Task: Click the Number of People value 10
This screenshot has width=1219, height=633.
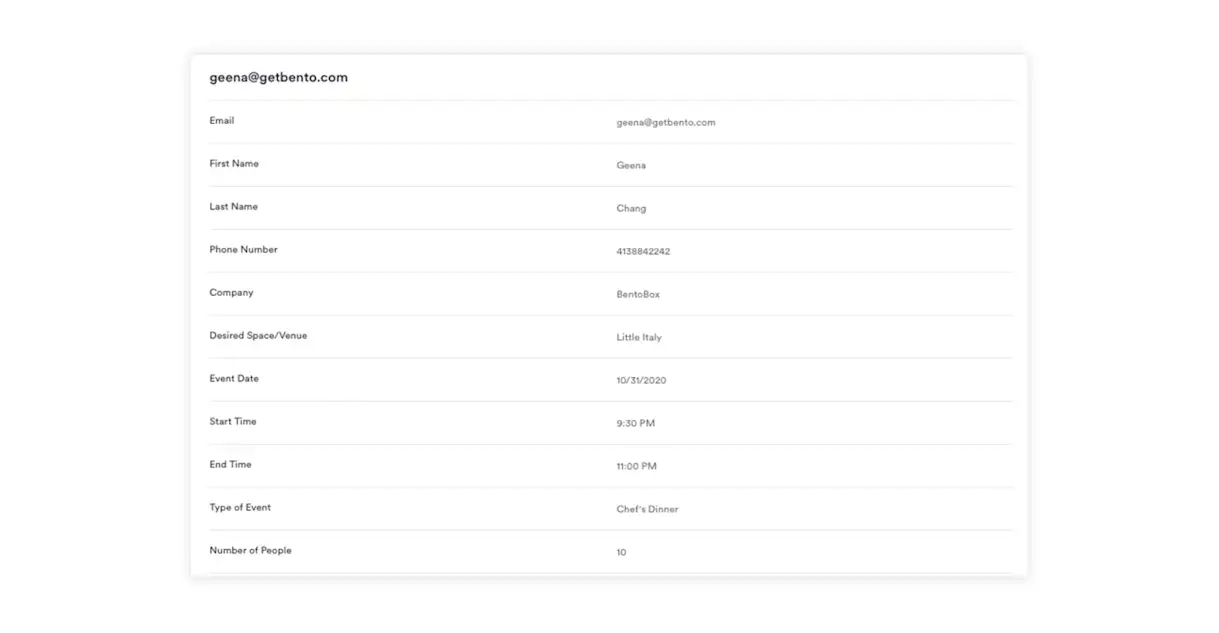Action: pos(621,552)
